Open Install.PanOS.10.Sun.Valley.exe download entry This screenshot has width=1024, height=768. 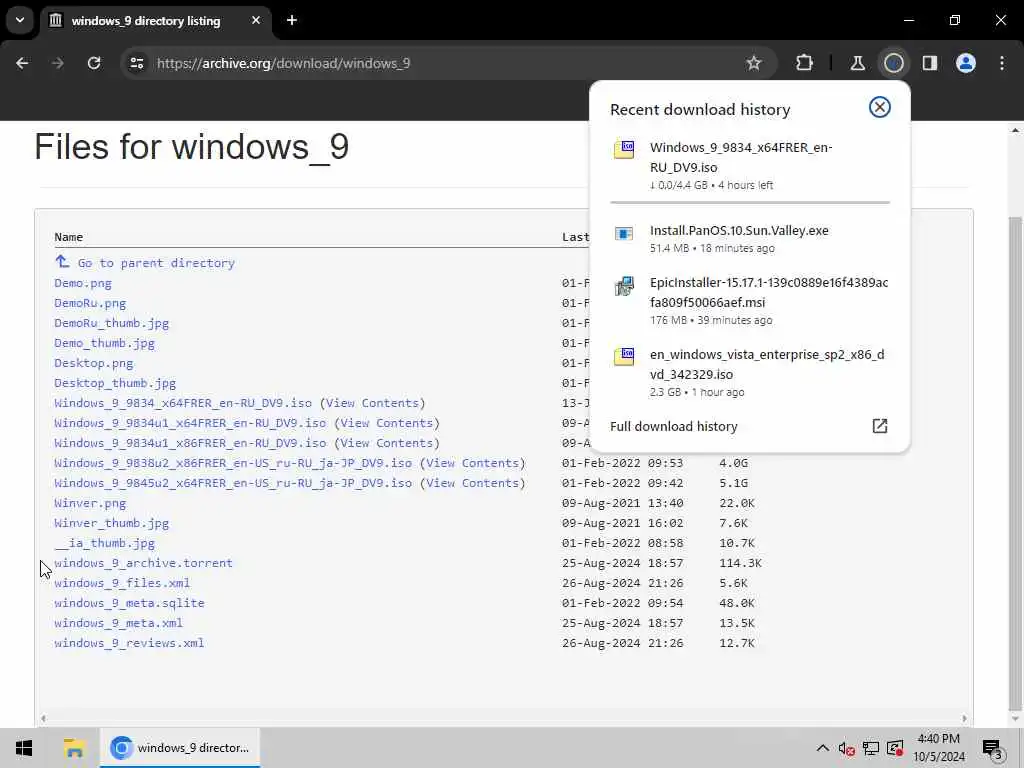(x=750, y=238)
